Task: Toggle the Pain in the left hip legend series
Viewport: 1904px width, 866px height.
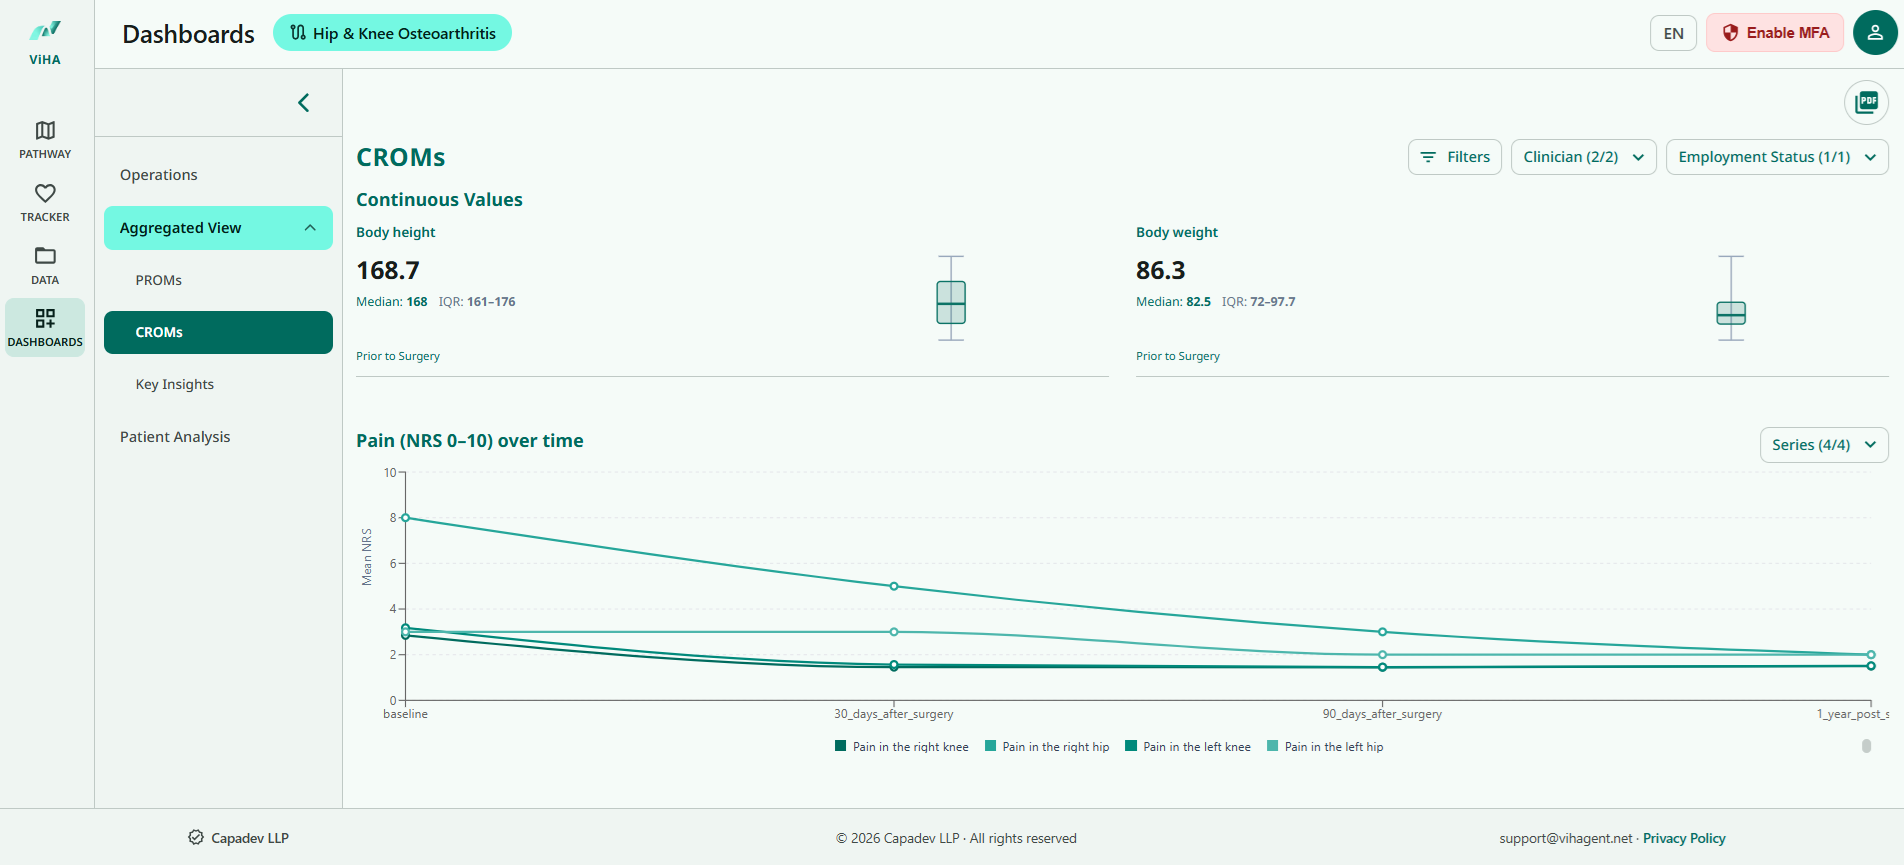Action: [x=1325, y=746]
